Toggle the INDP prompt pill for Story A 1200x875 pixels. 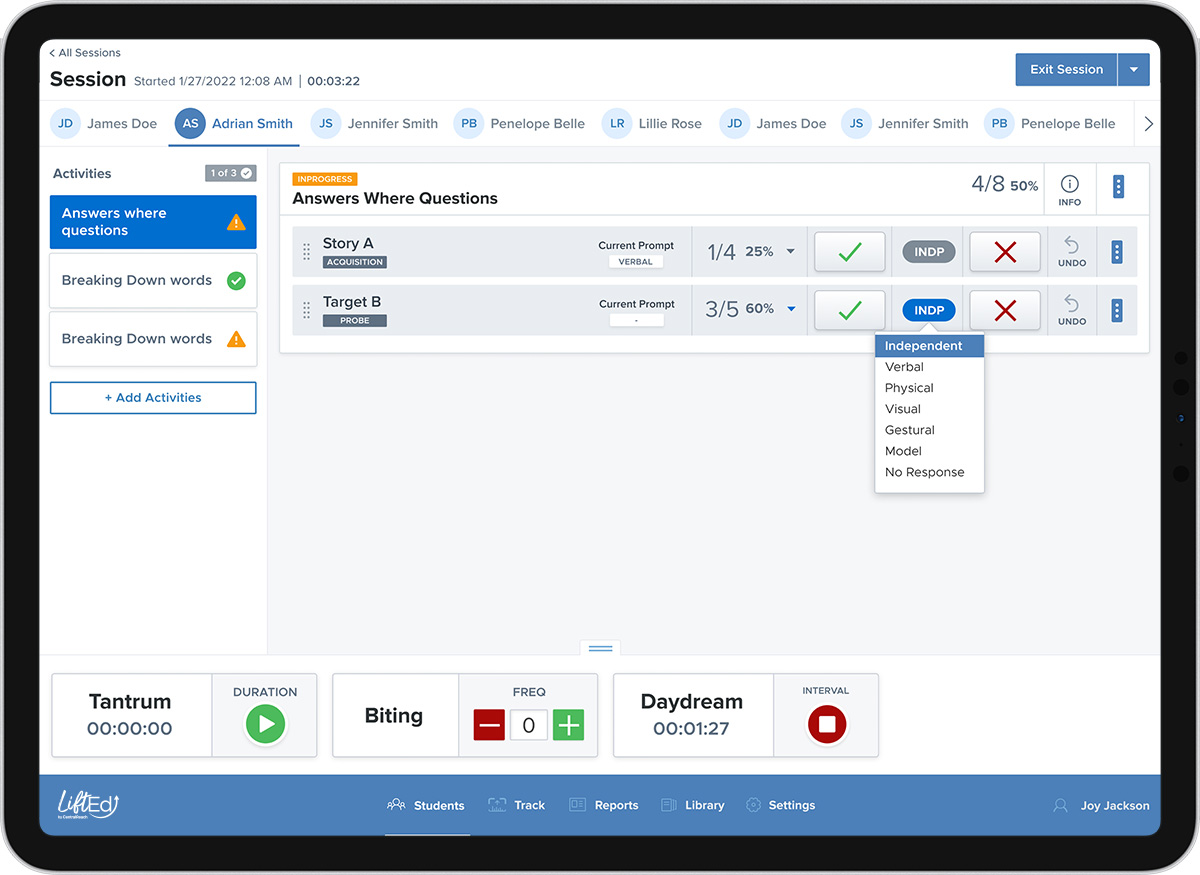click(929, 252)
